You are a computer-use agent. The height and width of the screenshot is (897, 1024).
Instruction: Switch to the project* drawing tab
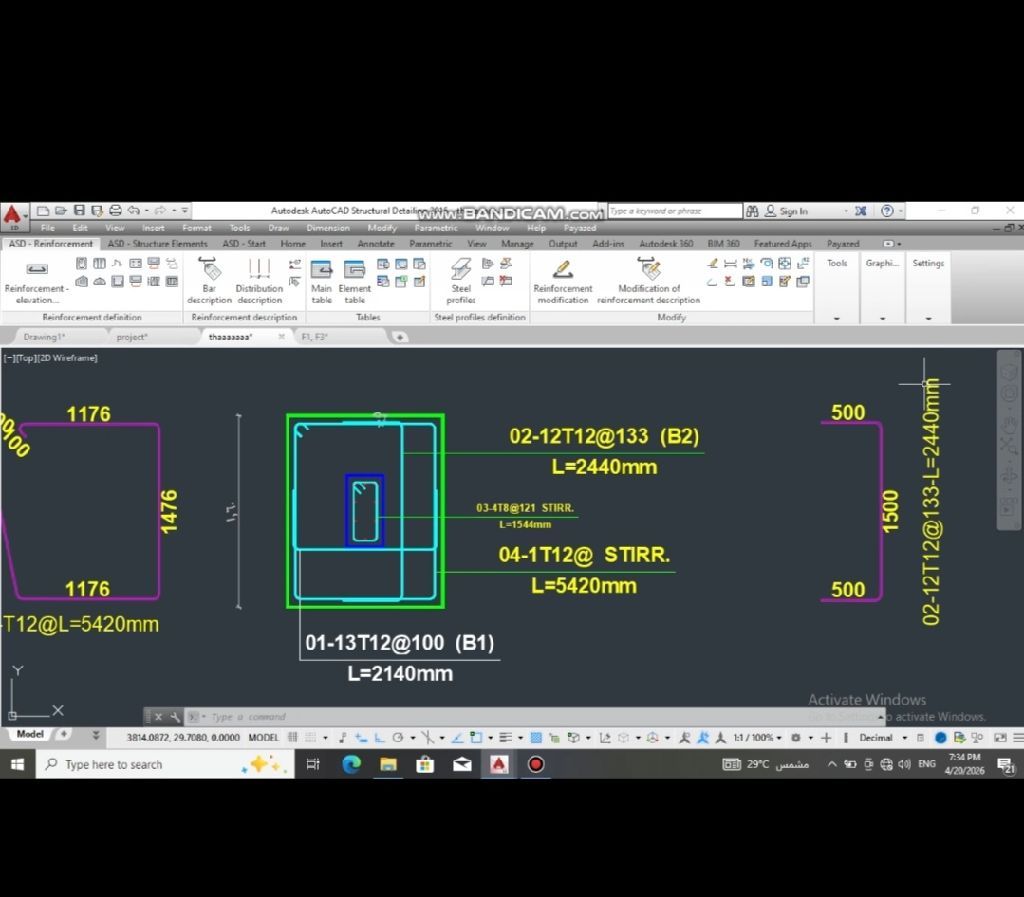pos(132,337)
